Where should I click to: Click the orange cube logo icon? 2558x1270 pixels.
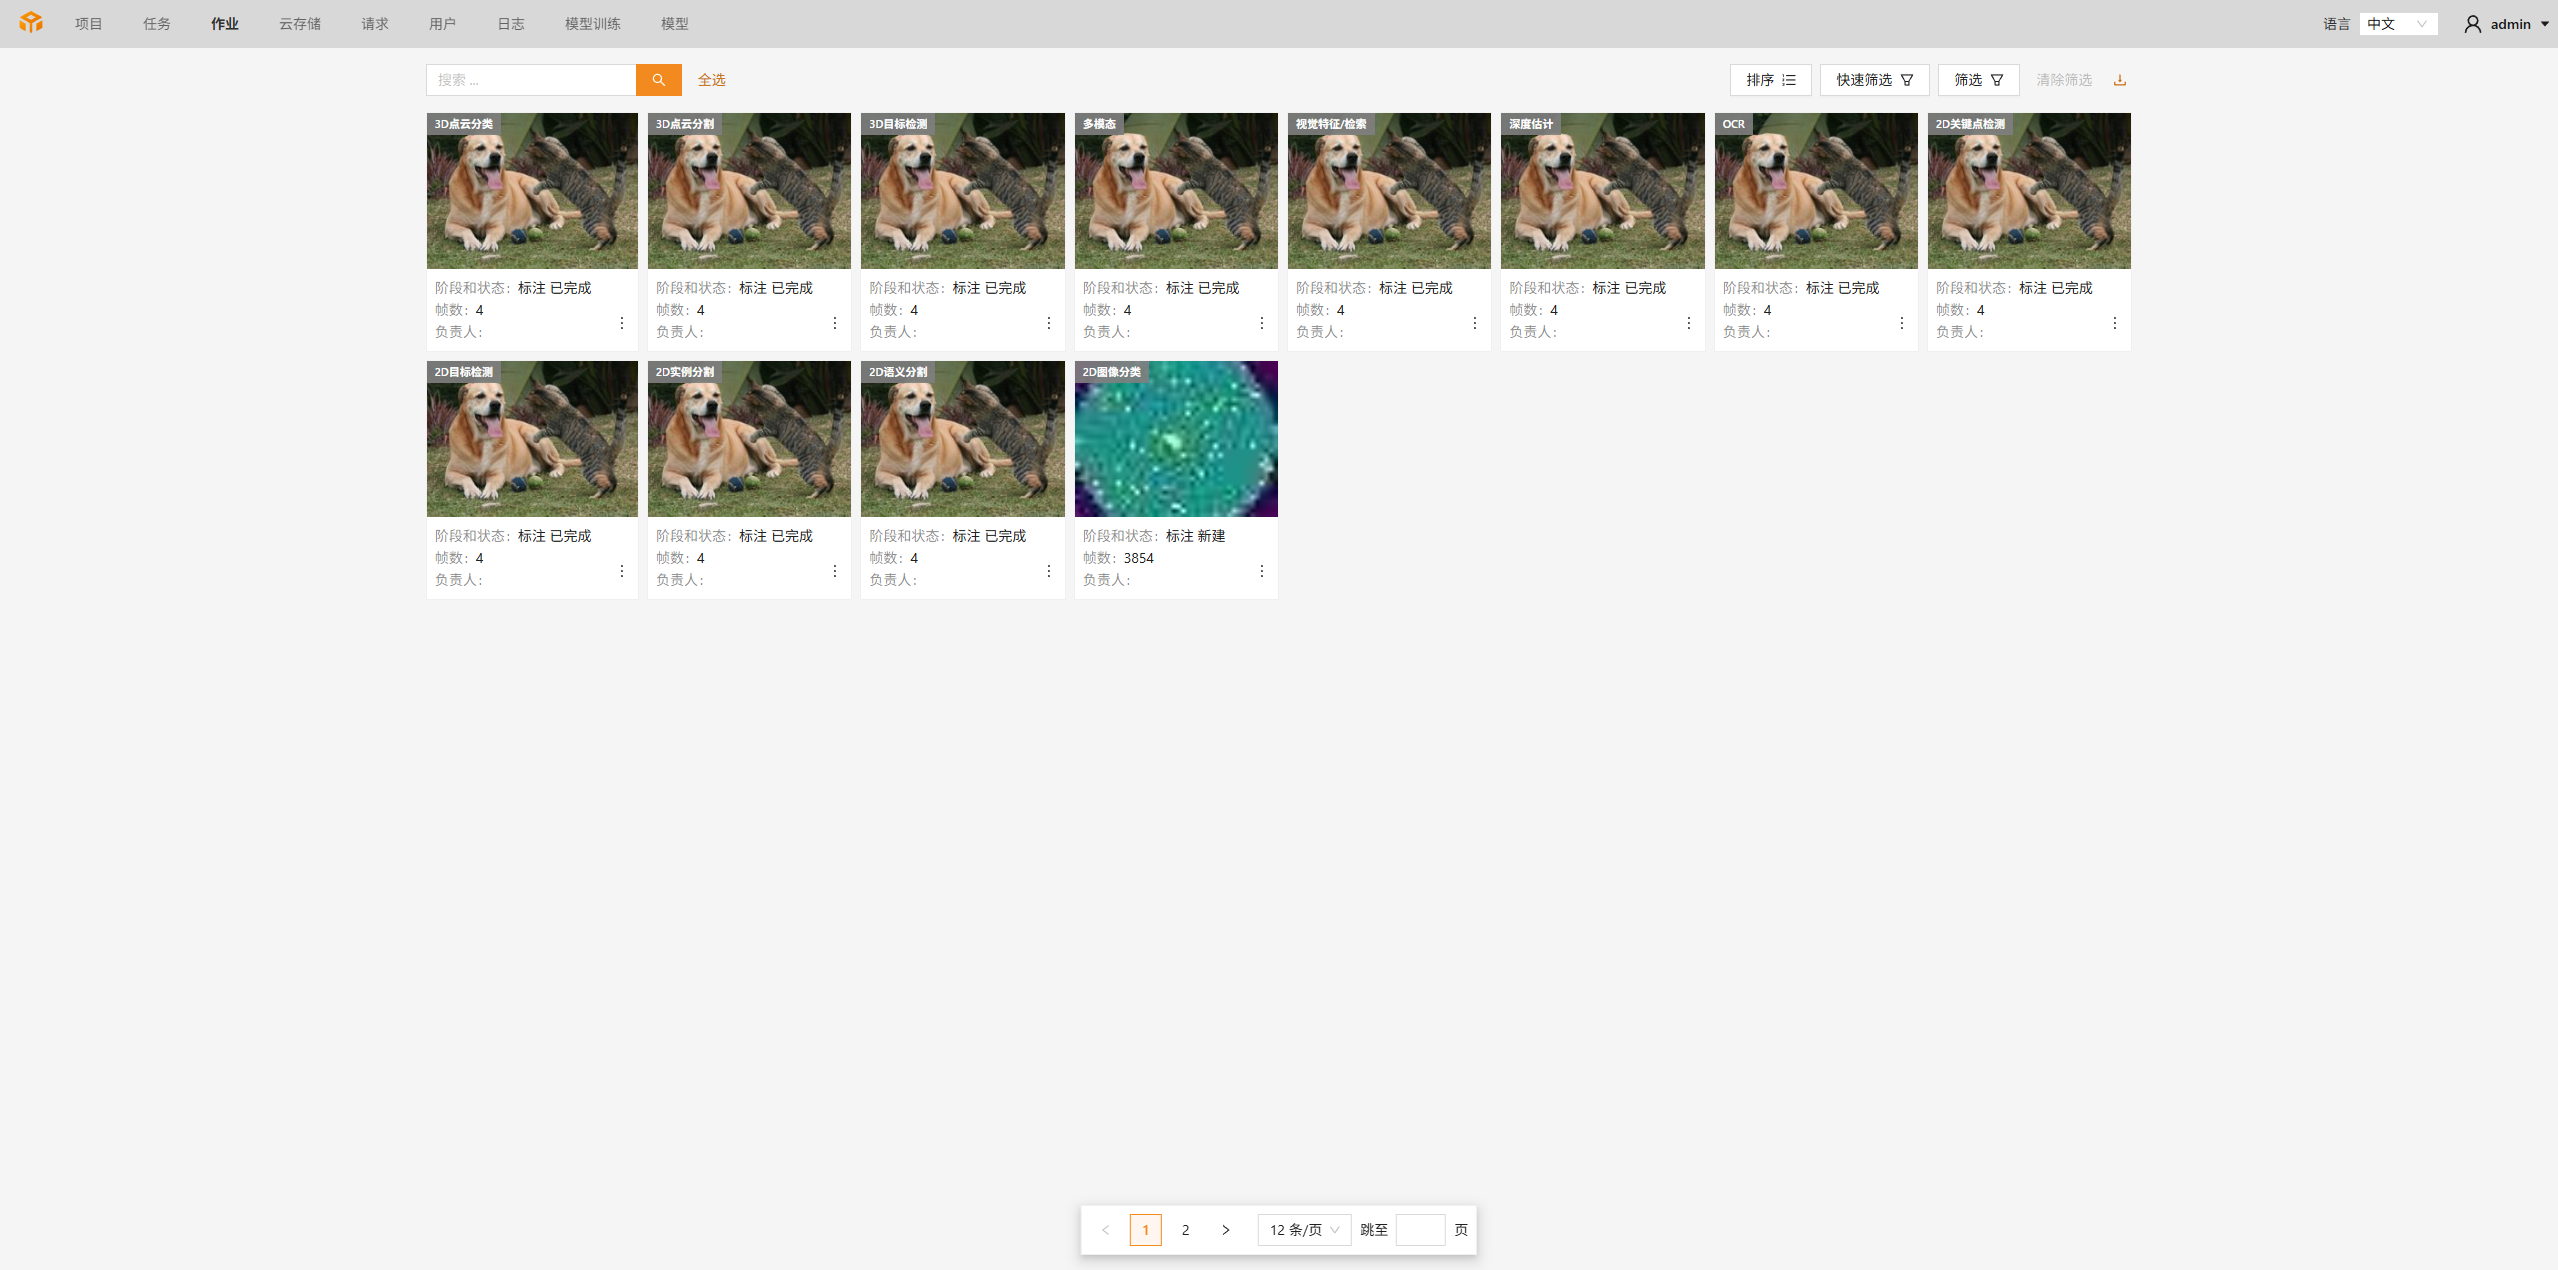(31, 23)
